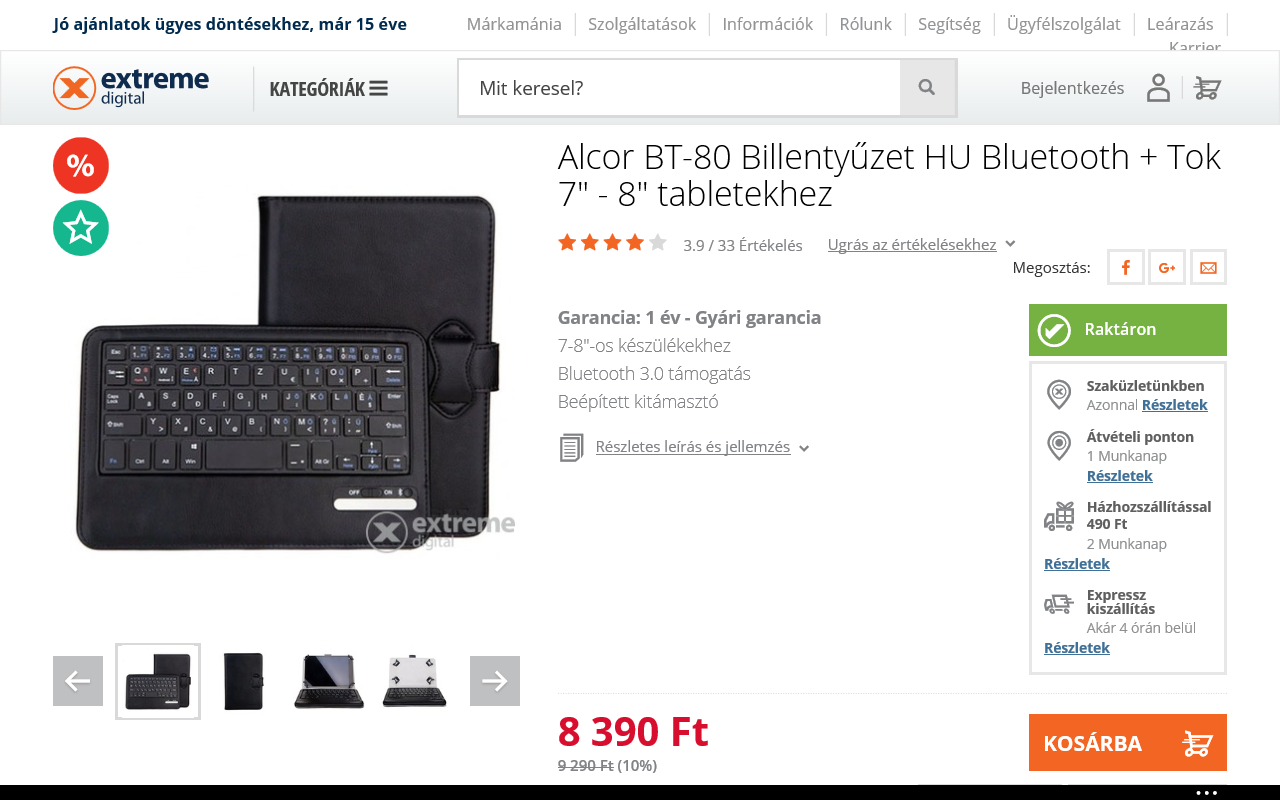The width and height of the screenshot is (1280, 800).
Task: Expand Ugrás az értékelésekhez
Action: pos(921,244)
